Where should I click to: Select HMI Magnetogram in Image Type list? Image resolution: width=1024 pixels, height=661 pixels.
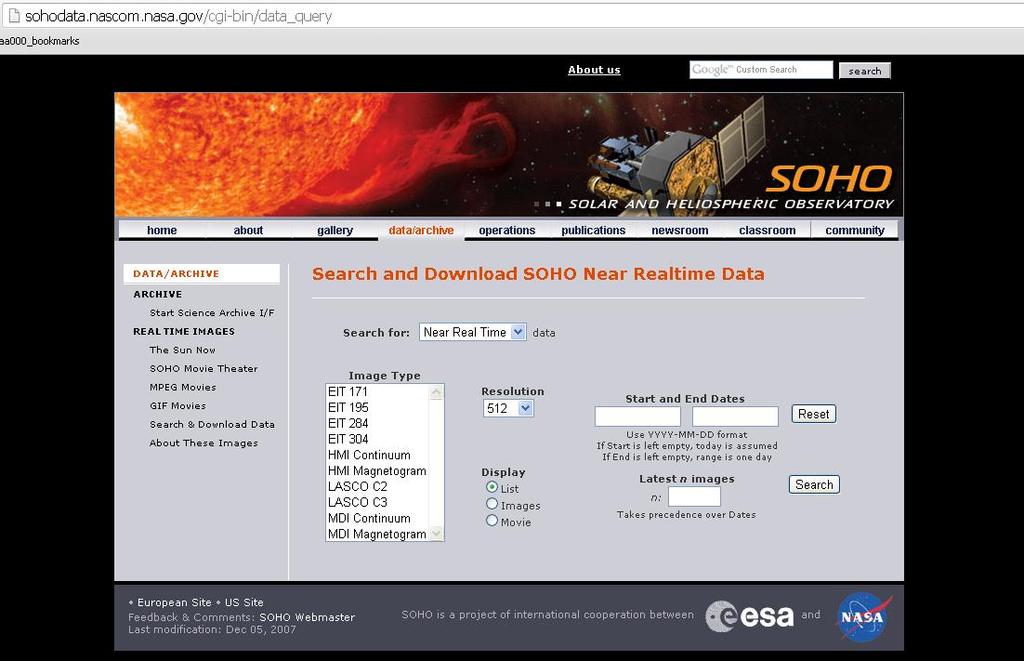point(377,471)
